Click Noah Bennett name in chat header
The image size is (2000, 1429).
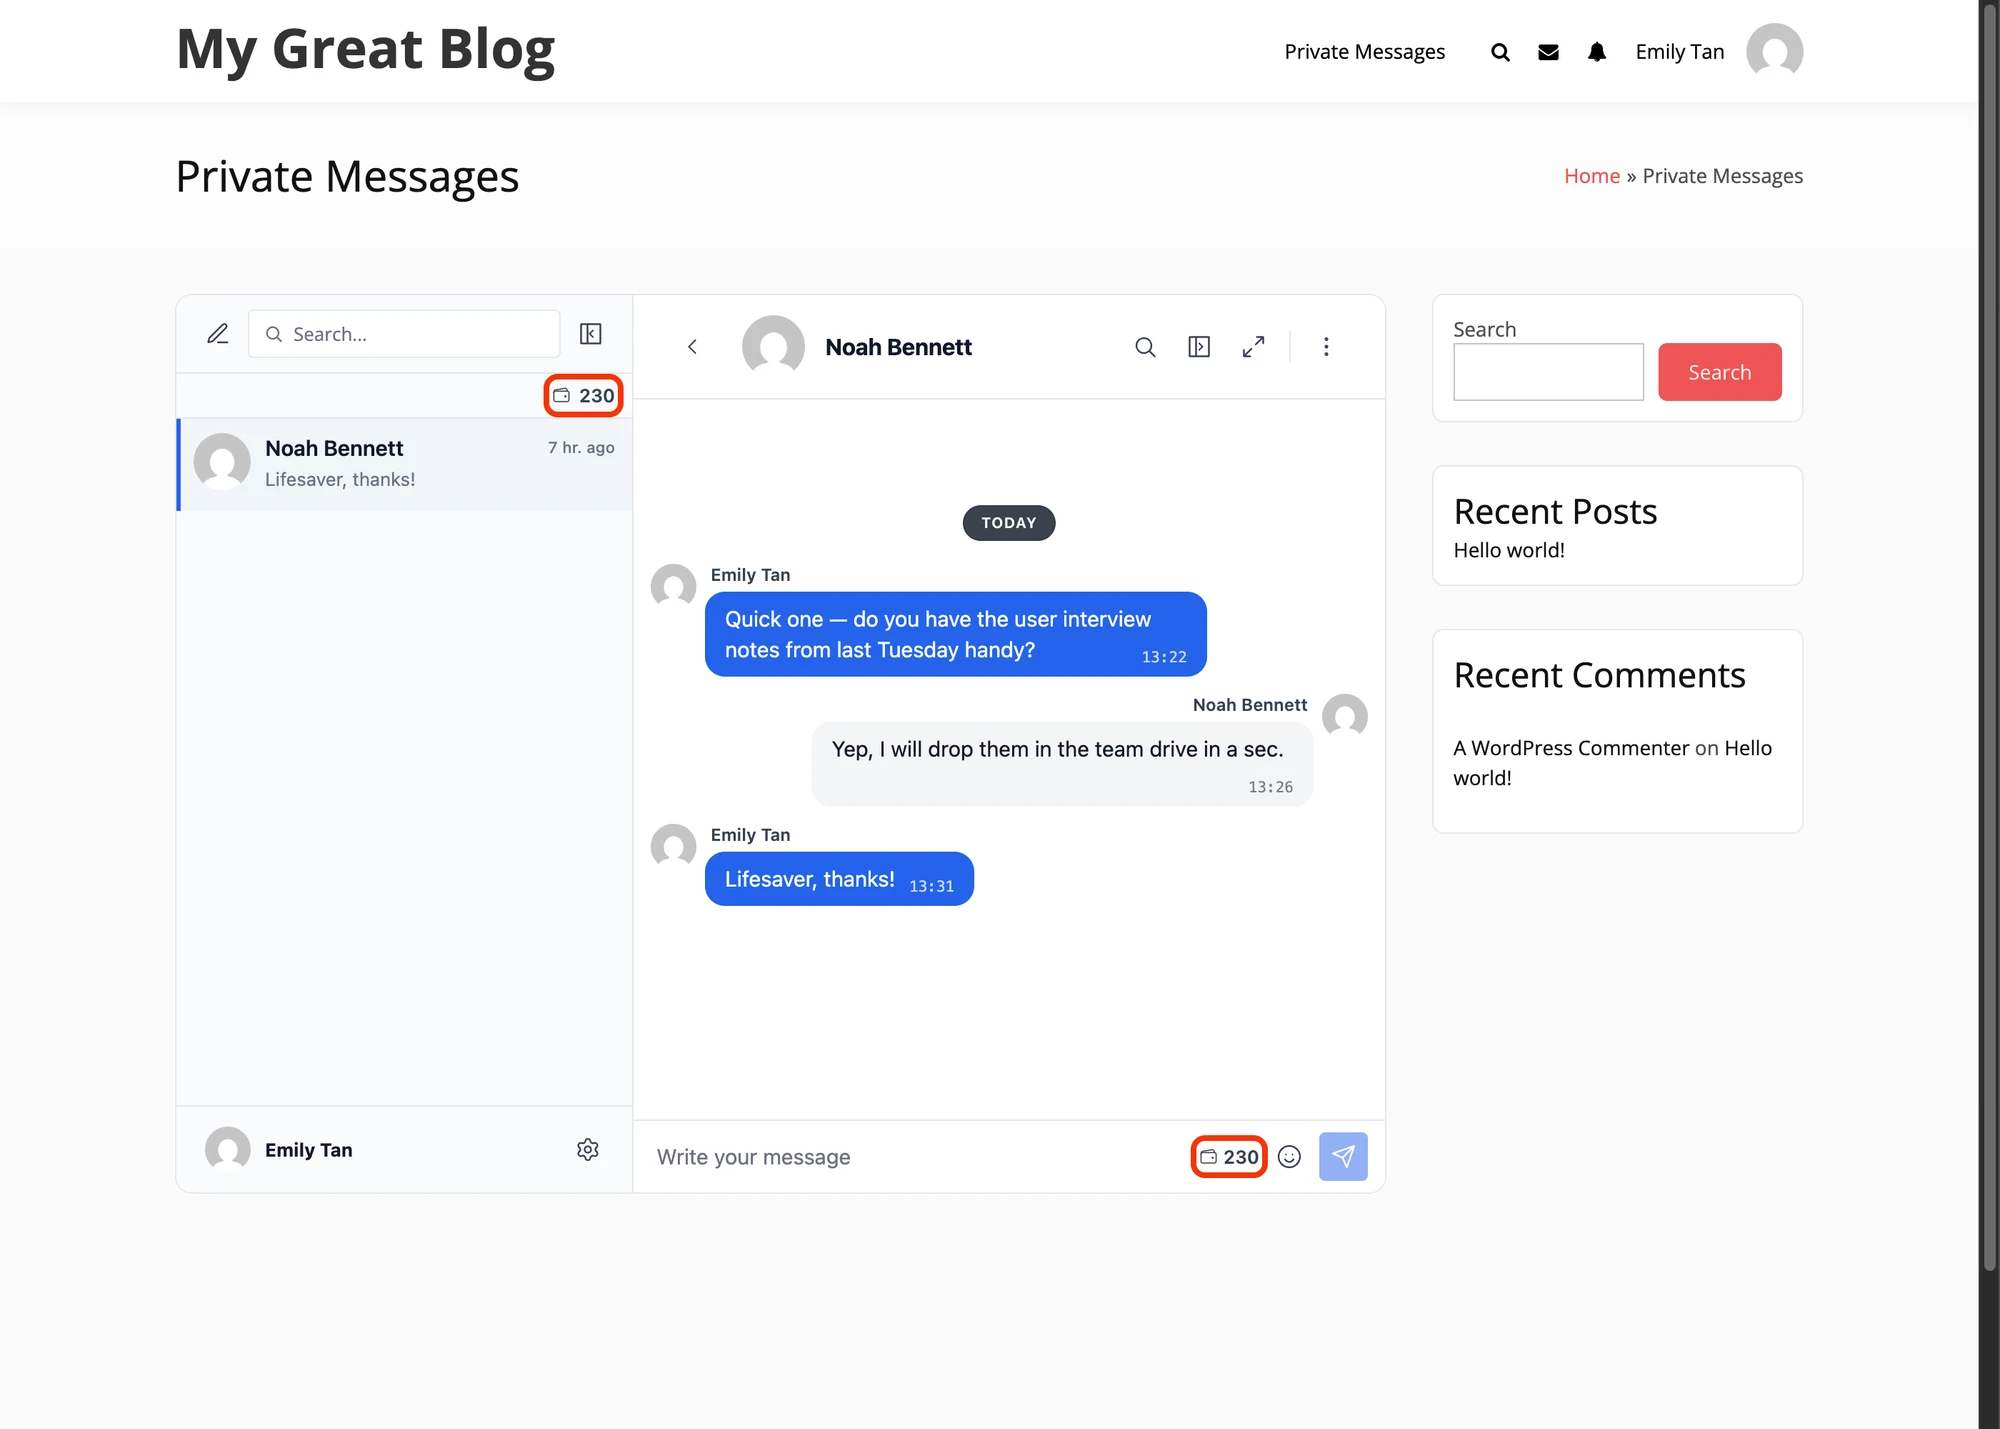898,347
